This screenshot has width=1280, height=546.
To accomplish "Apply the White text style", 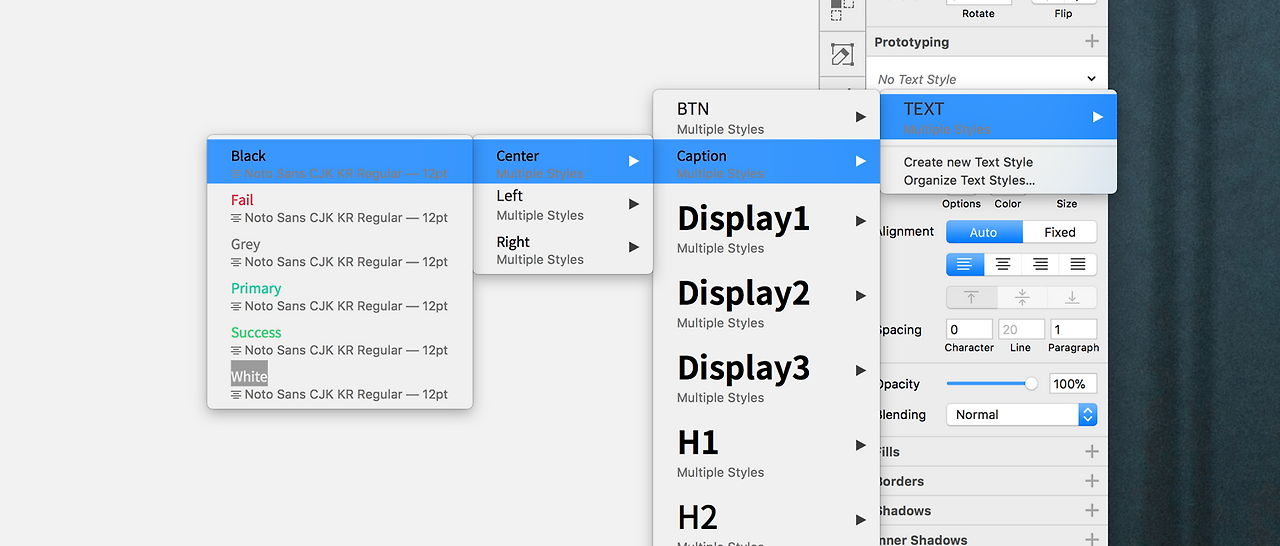I will point(340,383).
